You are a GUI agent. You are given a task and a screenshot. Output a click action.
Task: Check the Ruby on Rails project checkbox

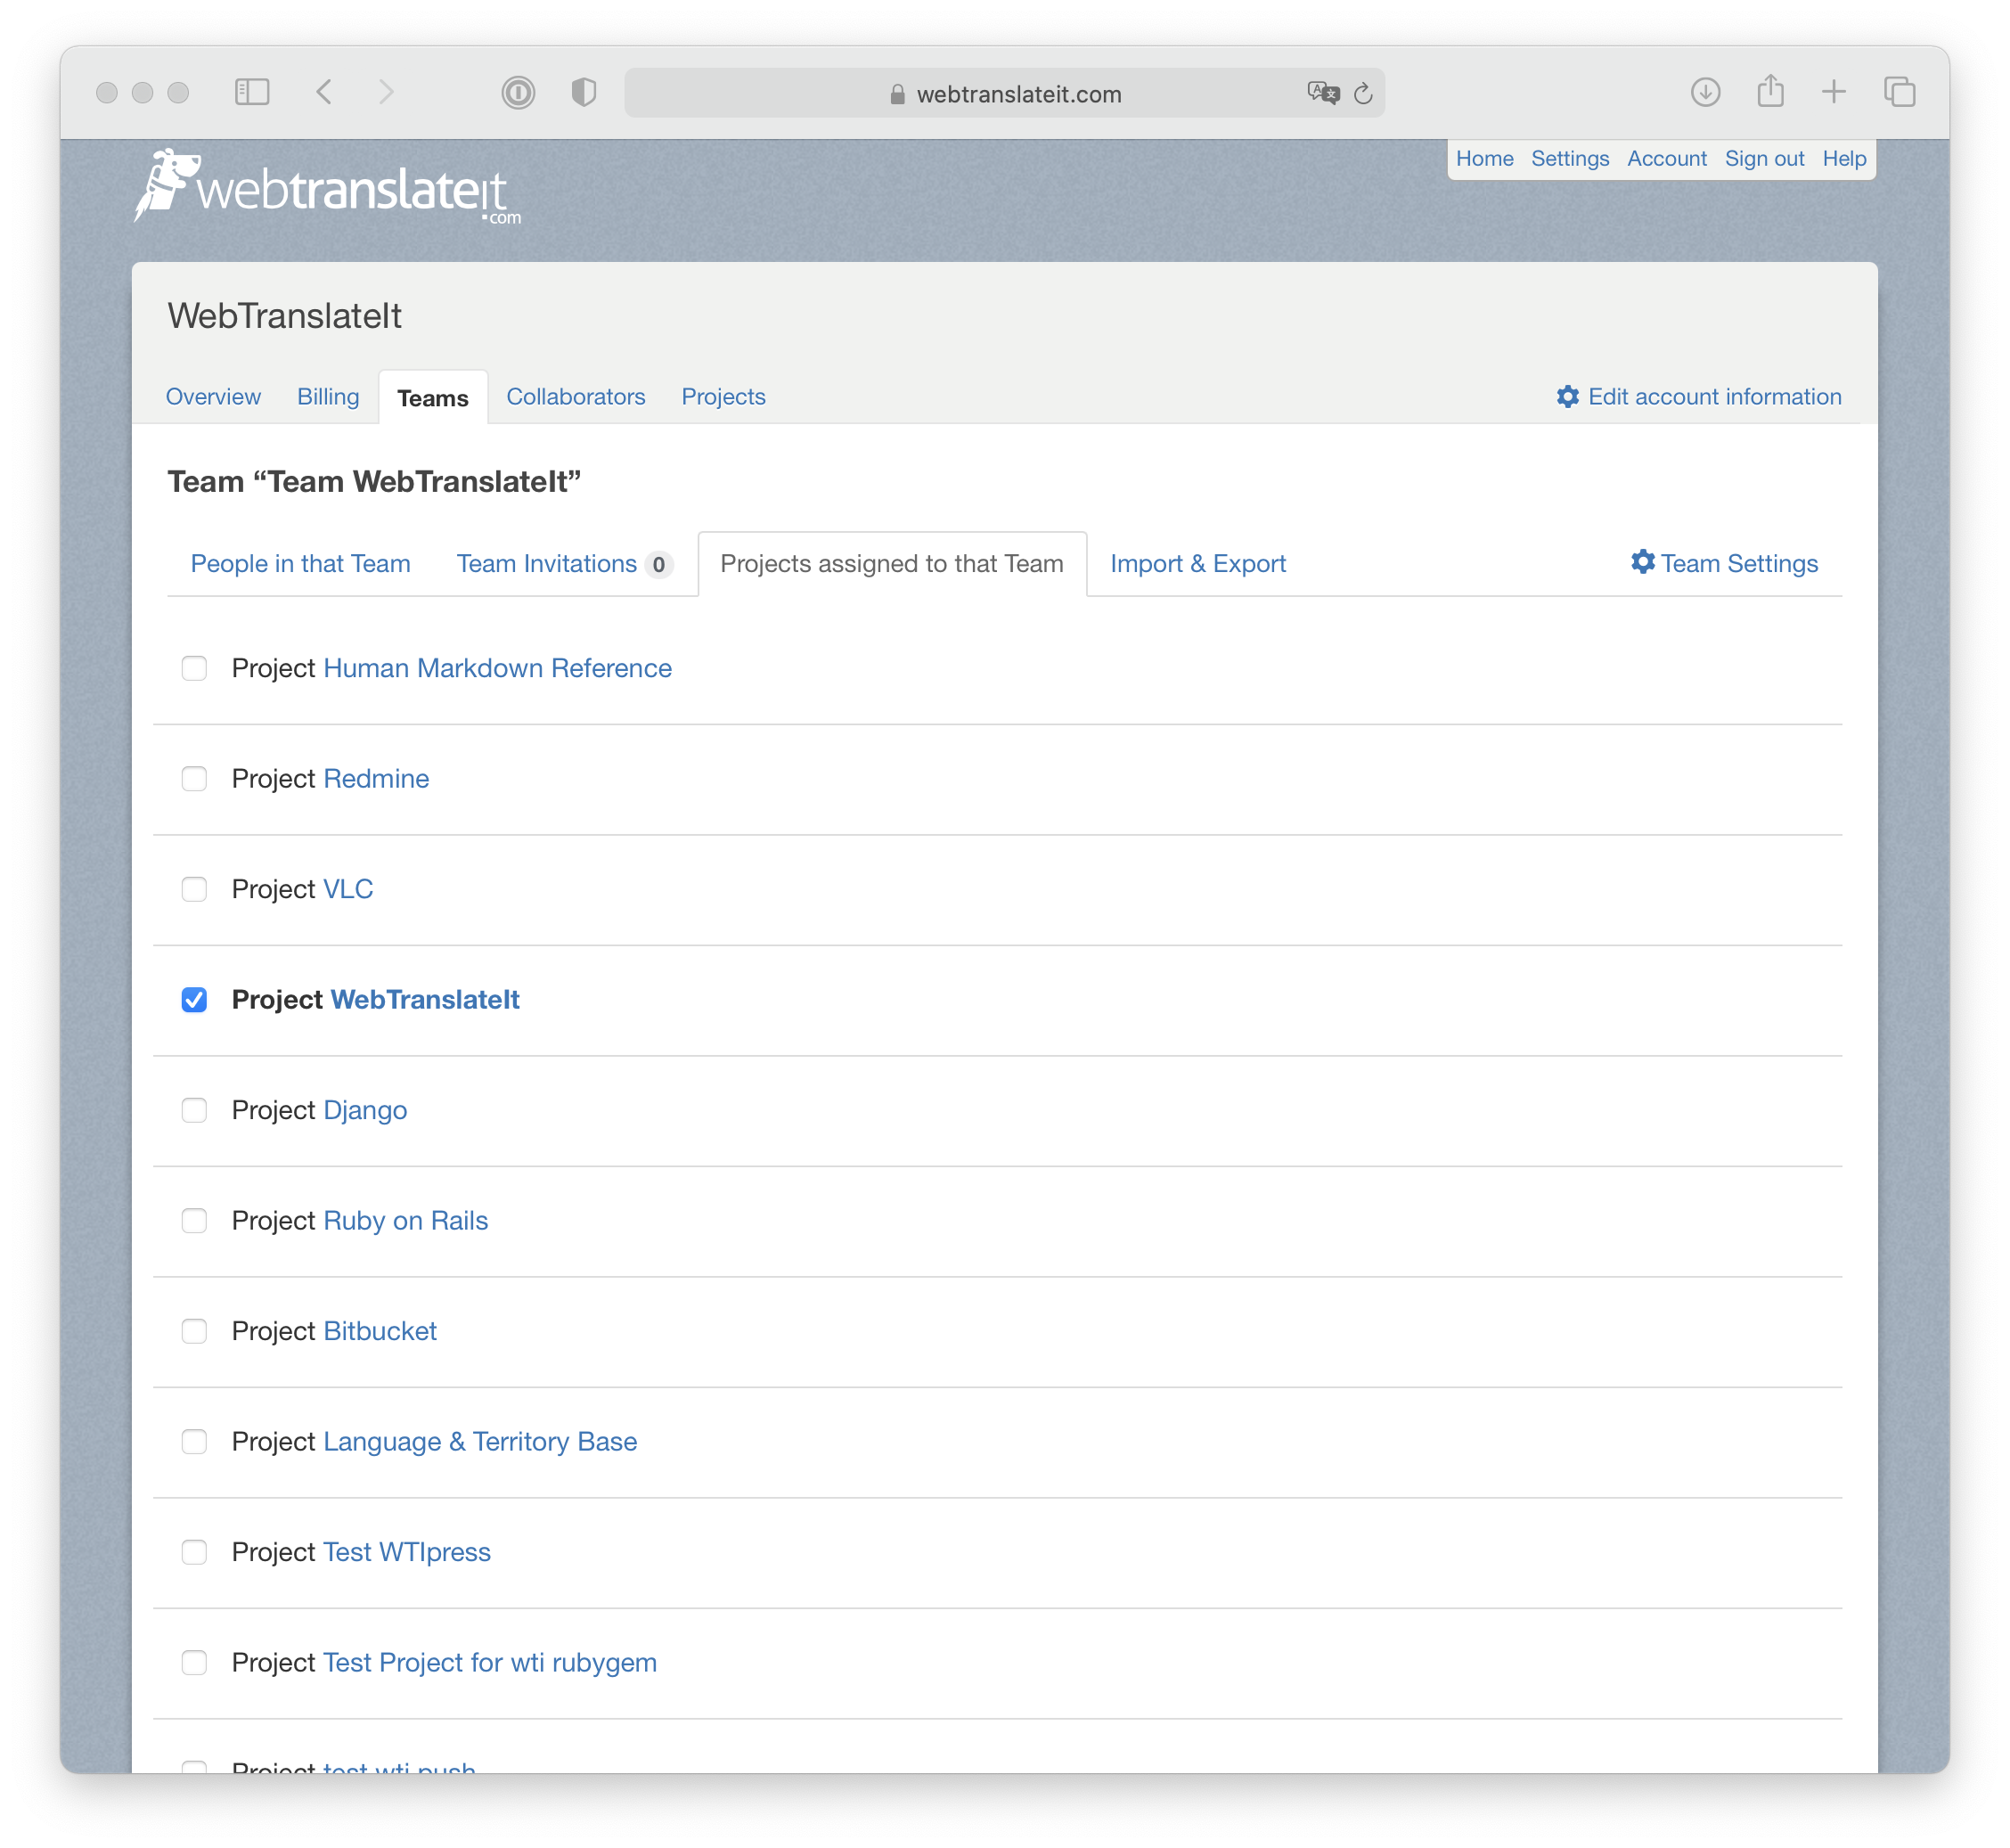(194, 1221)
